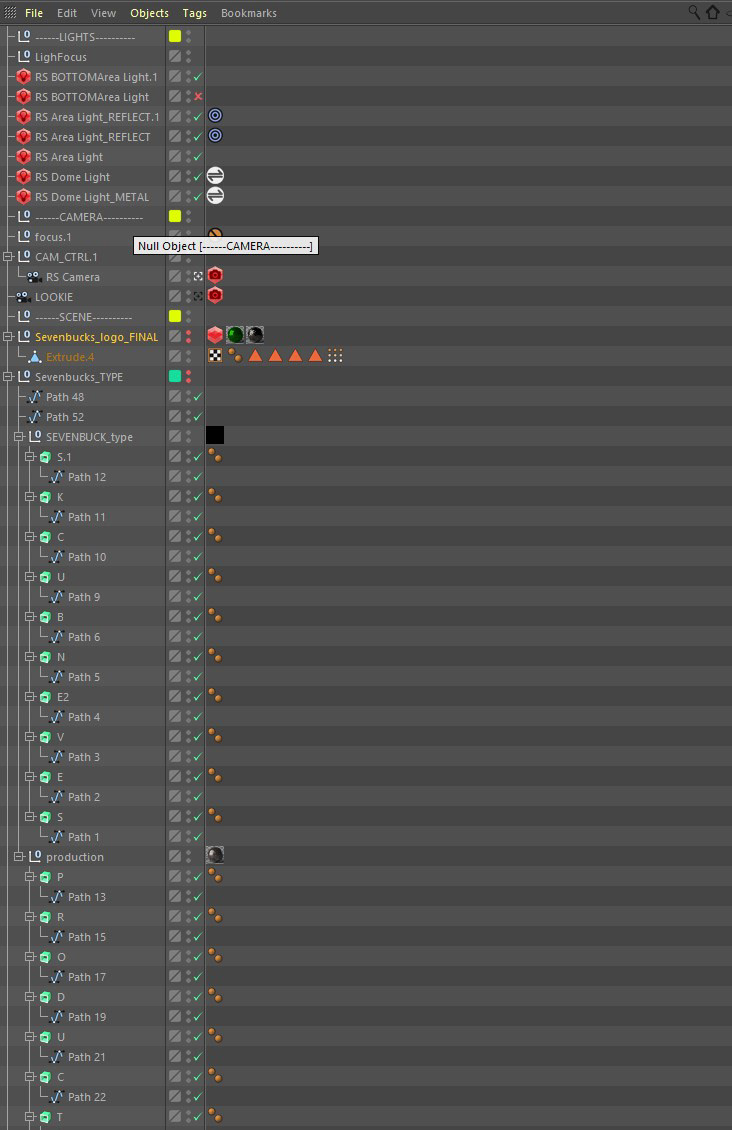This screenshot has width=732, height=1130.
Task: Click the camera icon of the LOOKIE object
Action: coord(23,297)
